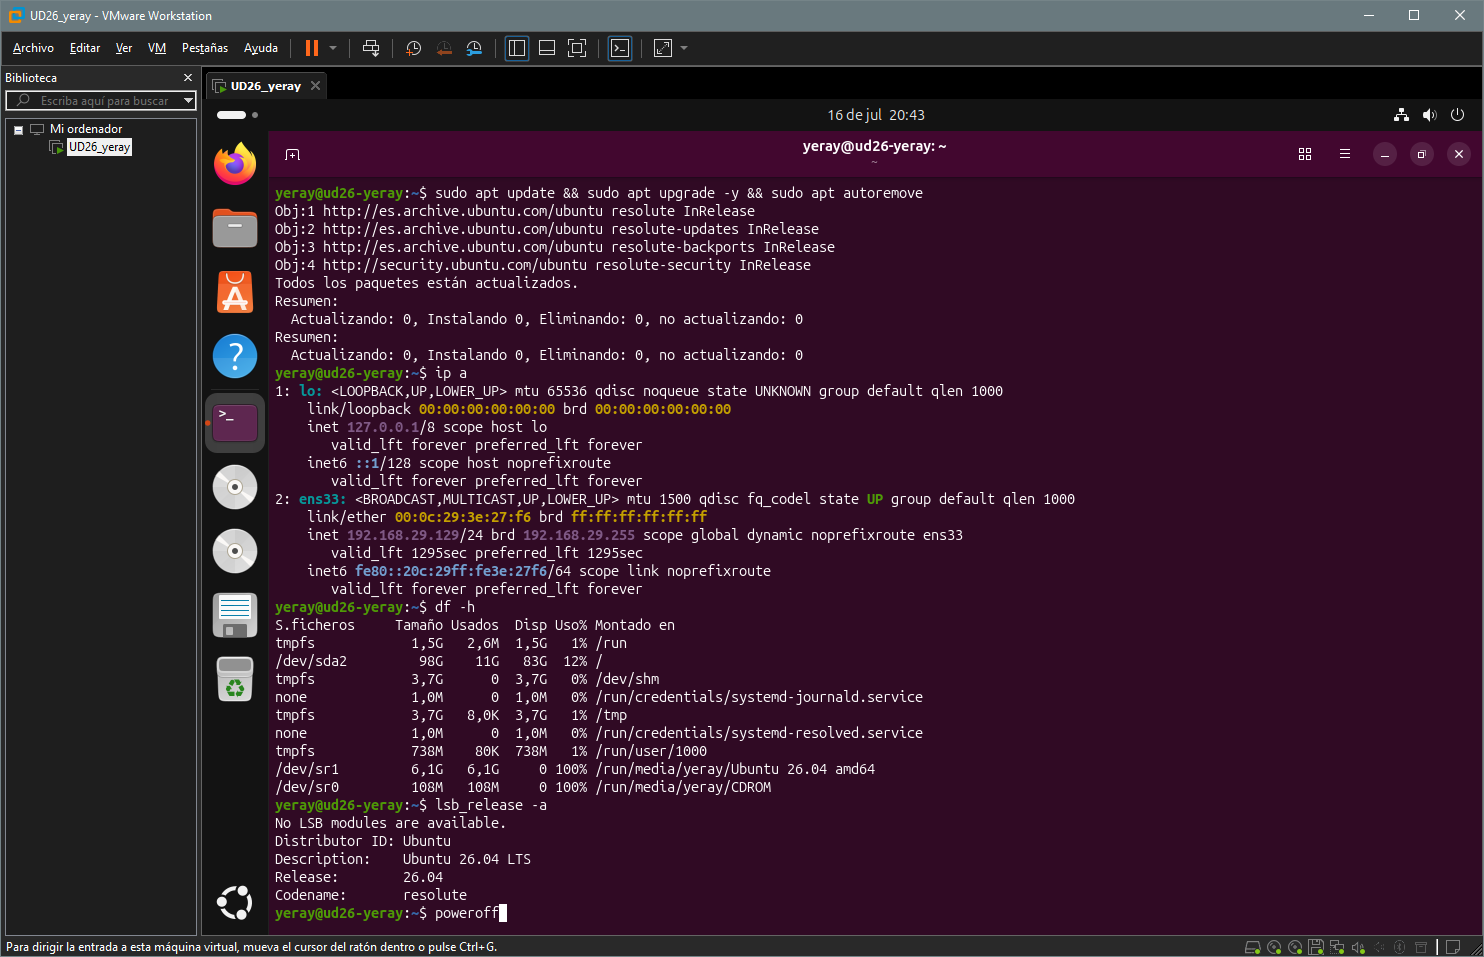Image resolution: width=1484 pixels, height=957 pixels.
Task: Collapse the Mi ordenador tree node
Action: pos(18,130)
